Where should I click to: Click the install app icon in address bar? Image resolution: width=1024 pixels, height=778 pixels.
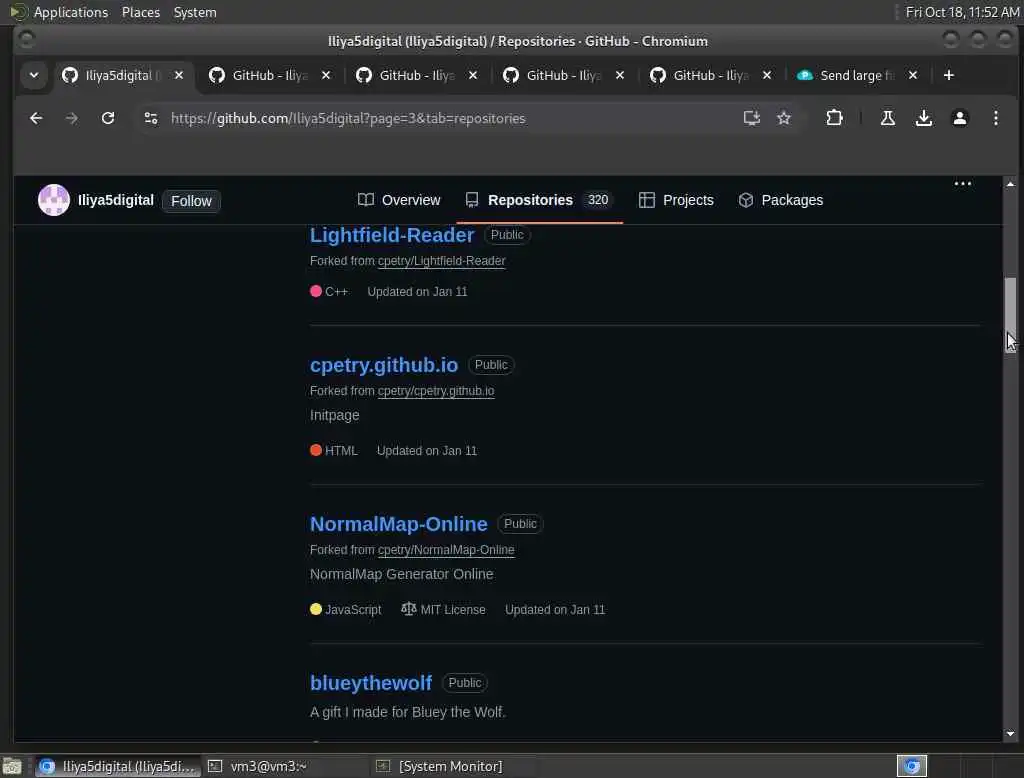click(752, 118)
